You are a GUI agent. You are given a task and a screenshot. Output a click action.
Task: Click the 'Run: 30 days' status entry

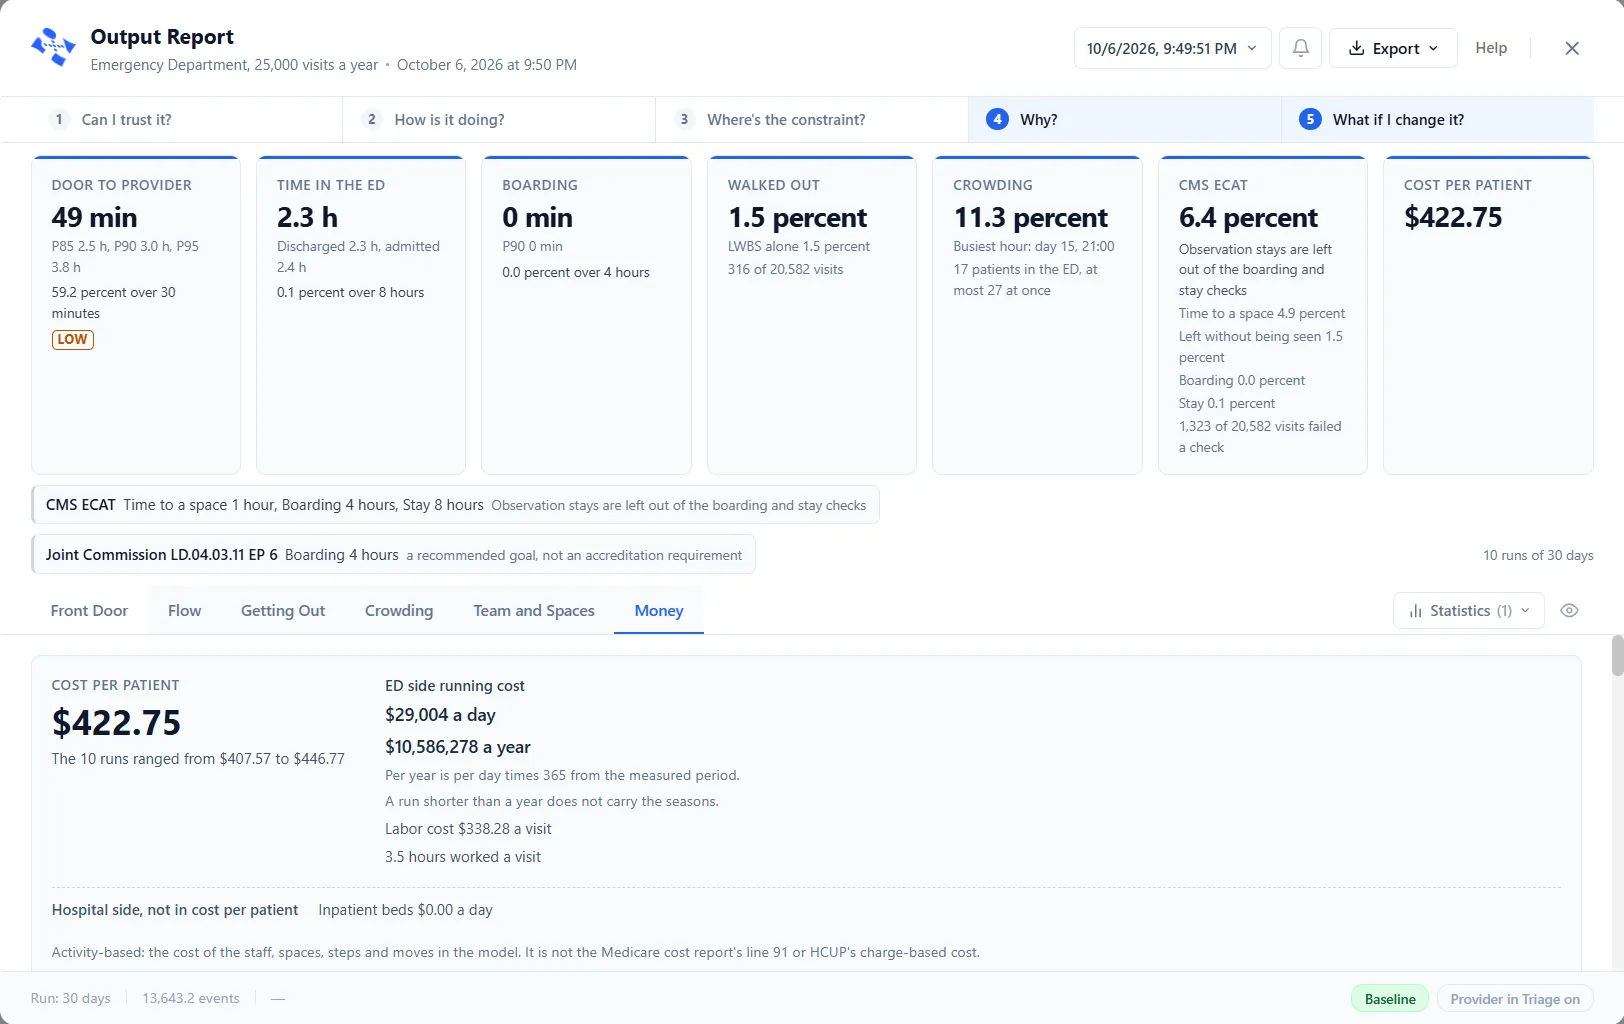(71, 998)
